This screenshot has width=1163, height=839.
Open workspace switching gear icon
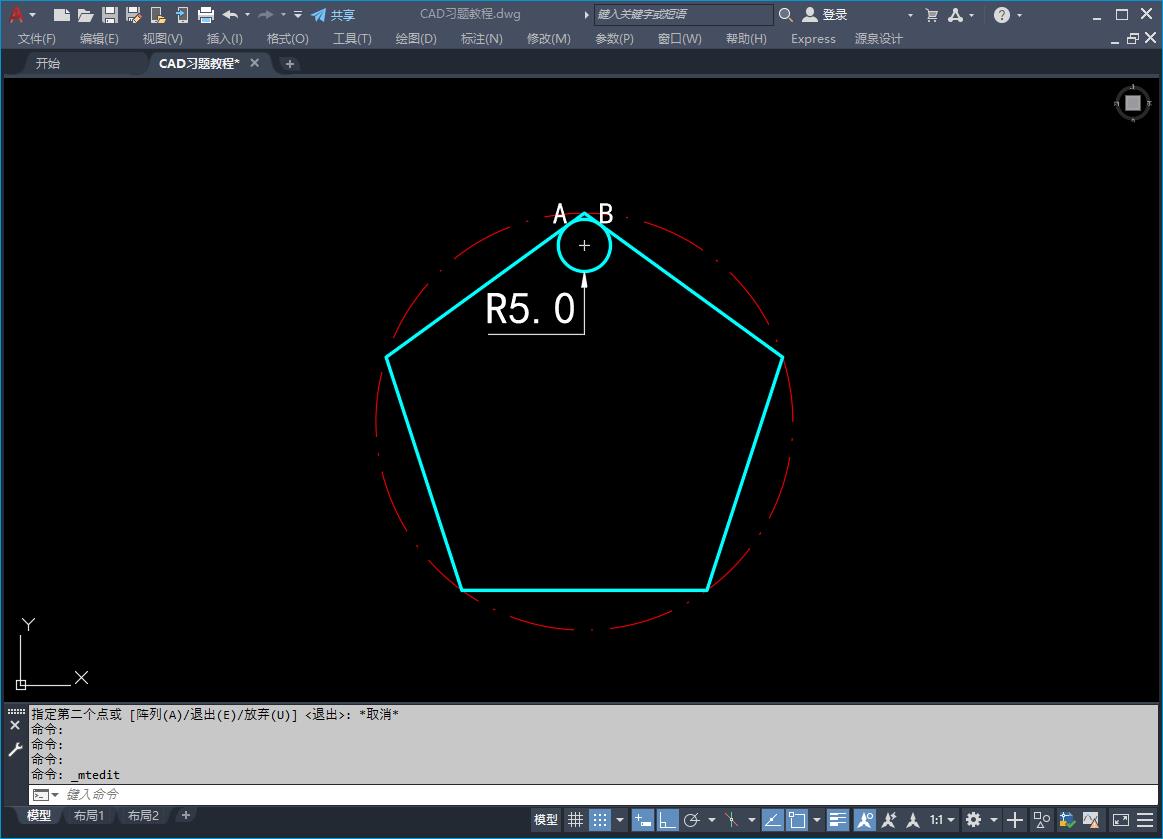tap(974, 820)
